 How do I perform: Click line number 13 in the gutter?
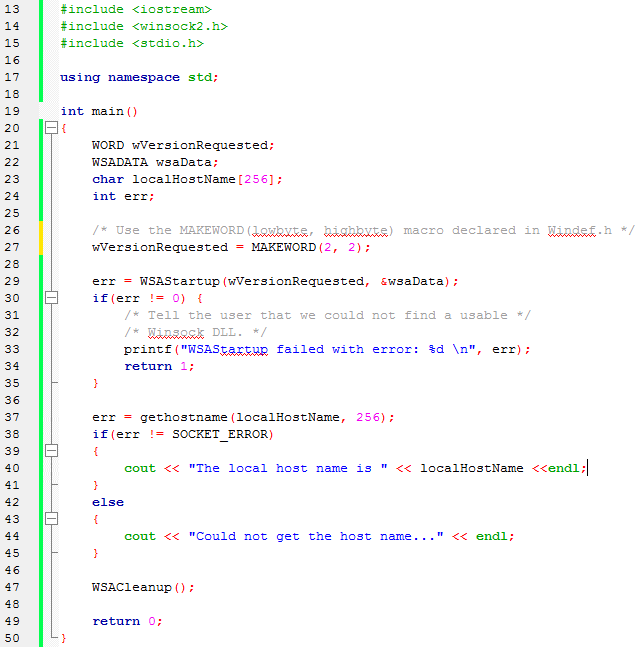[x=12, y=9]
